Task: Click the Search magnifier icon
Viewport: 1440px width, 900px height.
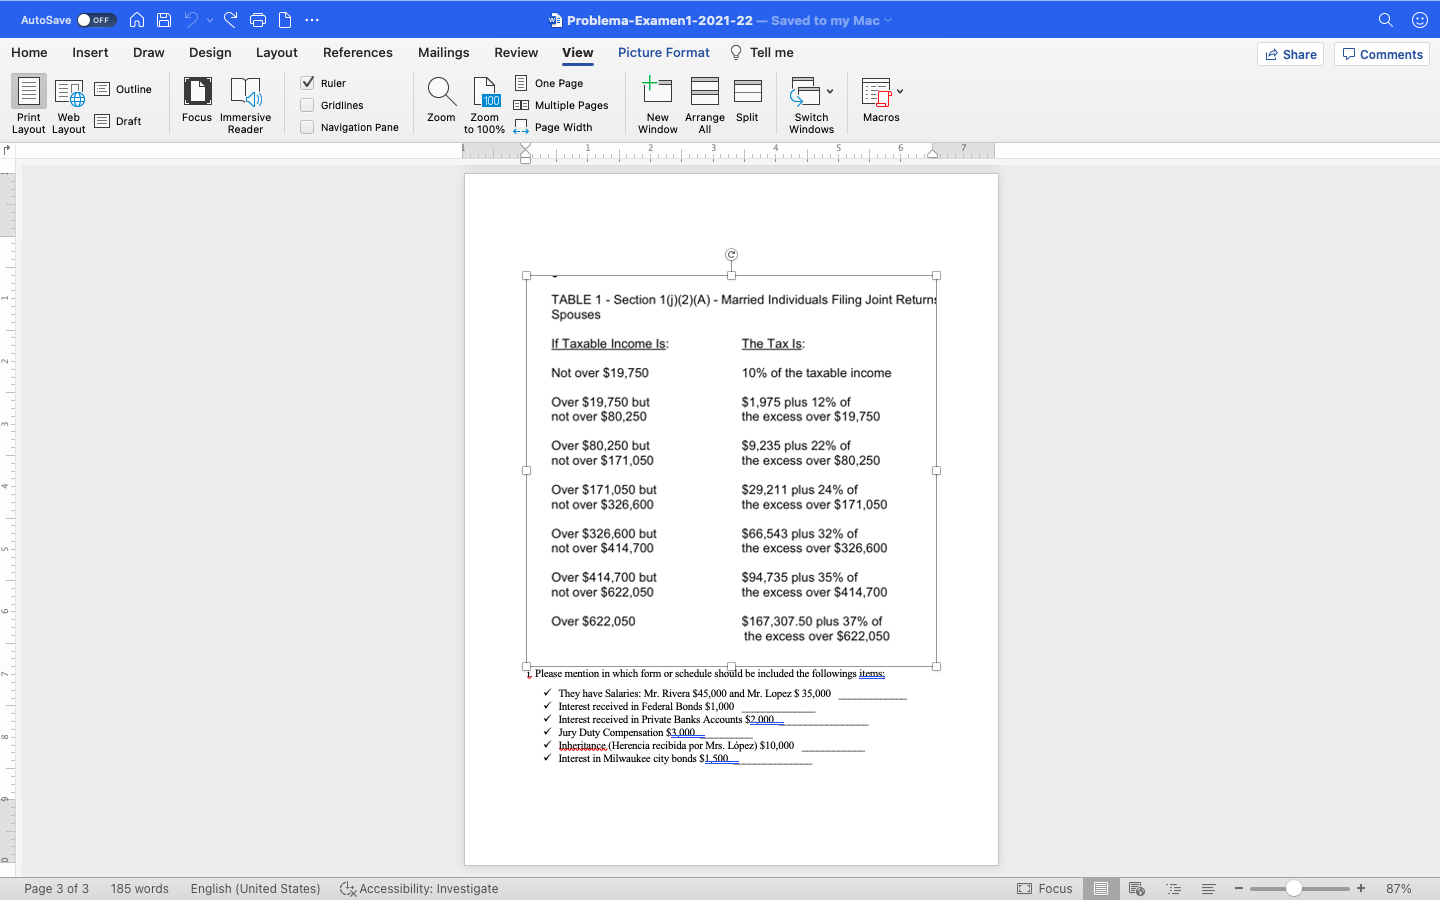Action: tap(1386, 20)
